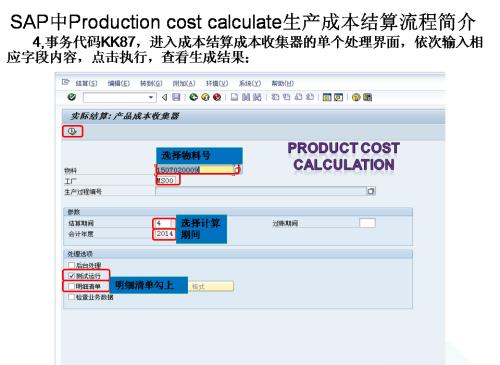Click the Print icon in toolbar
This screenshot has width=500, height=365.
coord(235,97)
